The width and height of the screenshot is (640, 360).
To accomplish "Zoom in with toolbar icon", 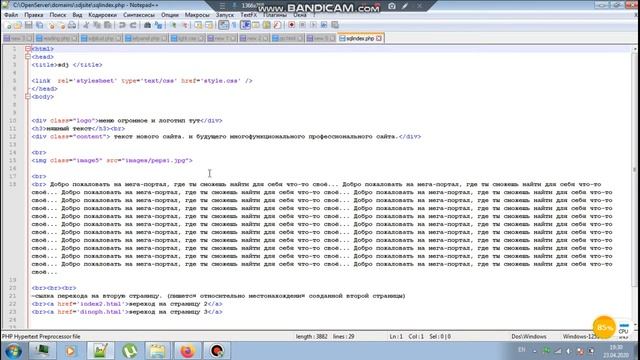I will pos(173,25).
